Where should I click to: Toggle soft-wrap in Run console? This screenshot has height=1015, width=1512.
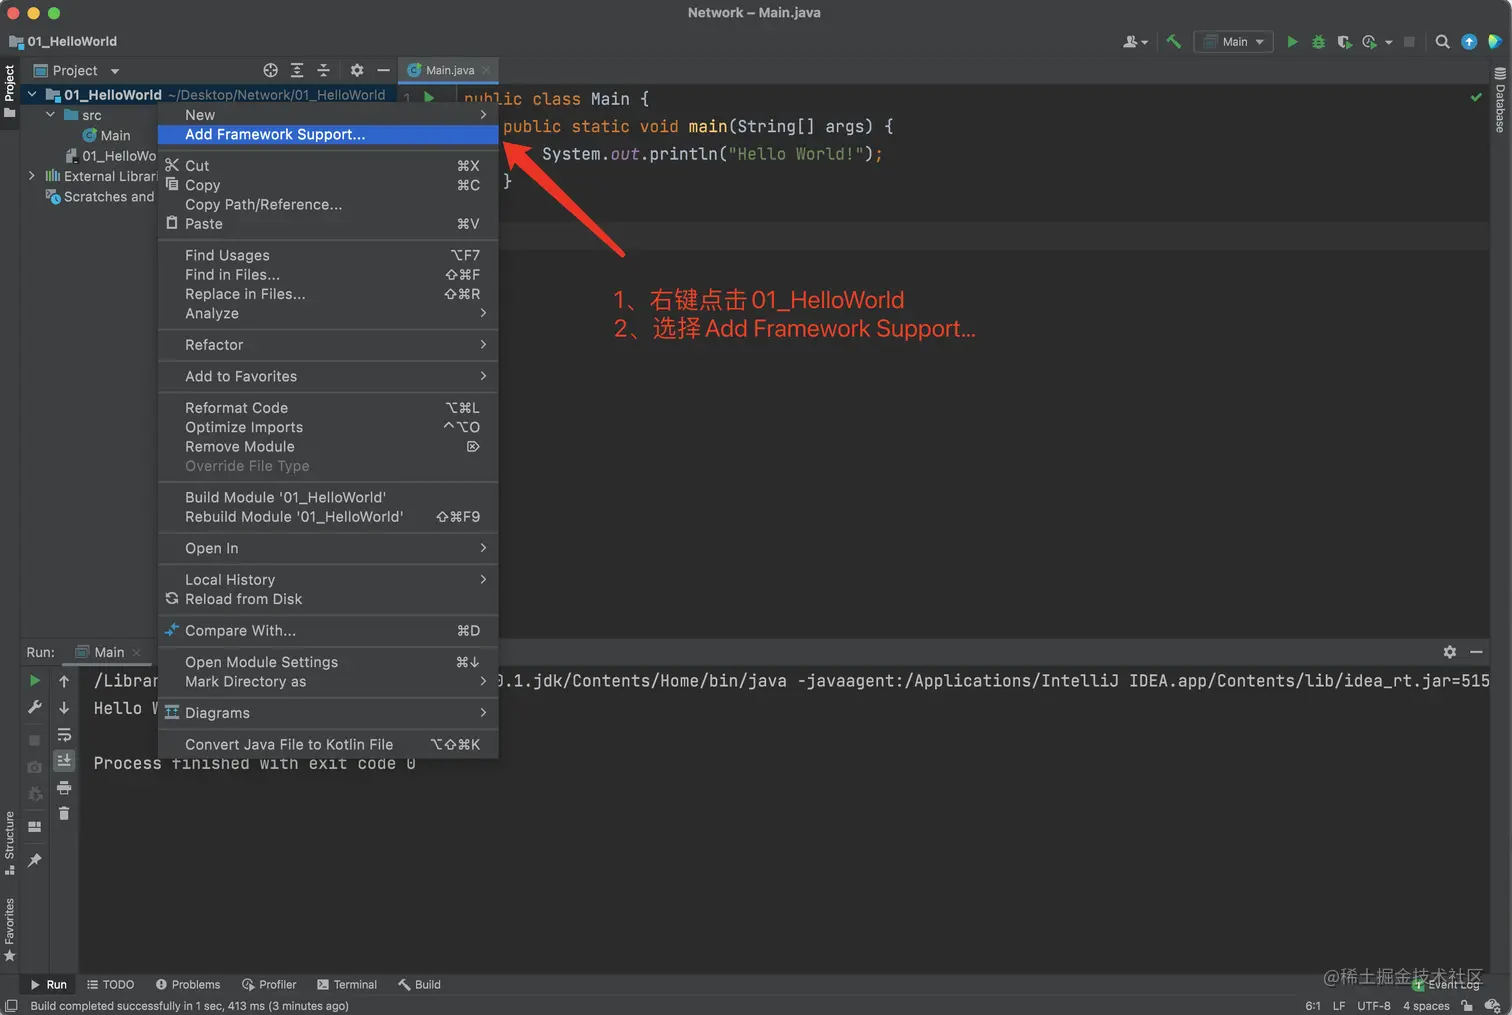(64, 735)
